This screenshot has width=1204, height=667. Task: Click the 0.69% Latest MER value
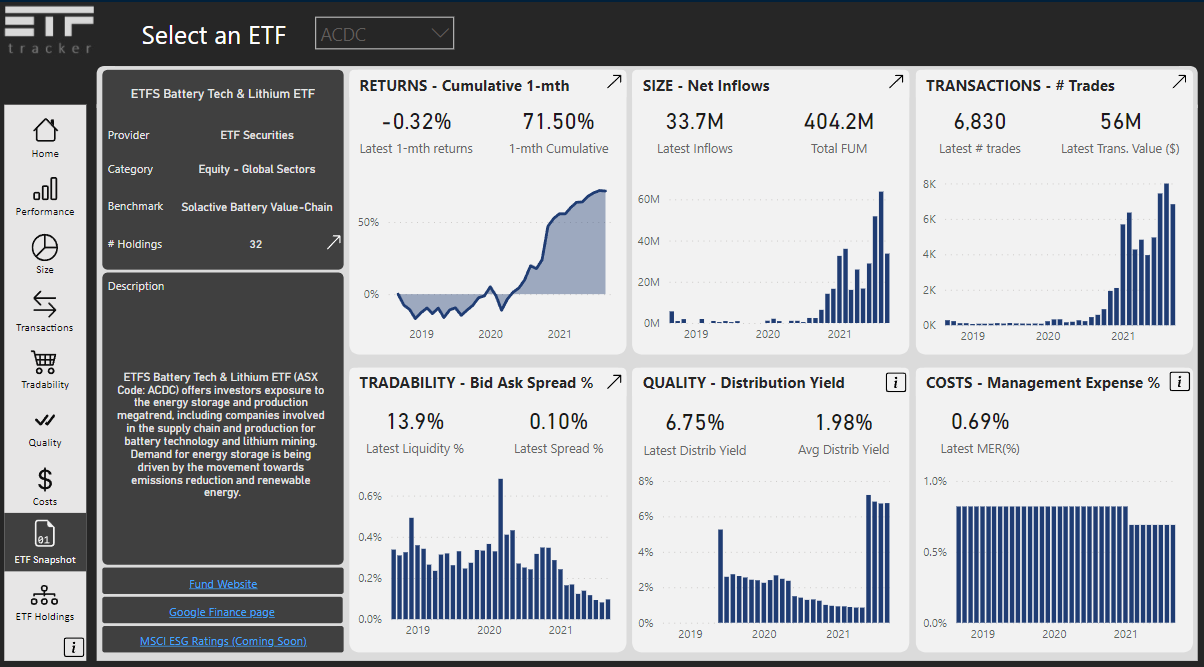click(x=980, y=422)
